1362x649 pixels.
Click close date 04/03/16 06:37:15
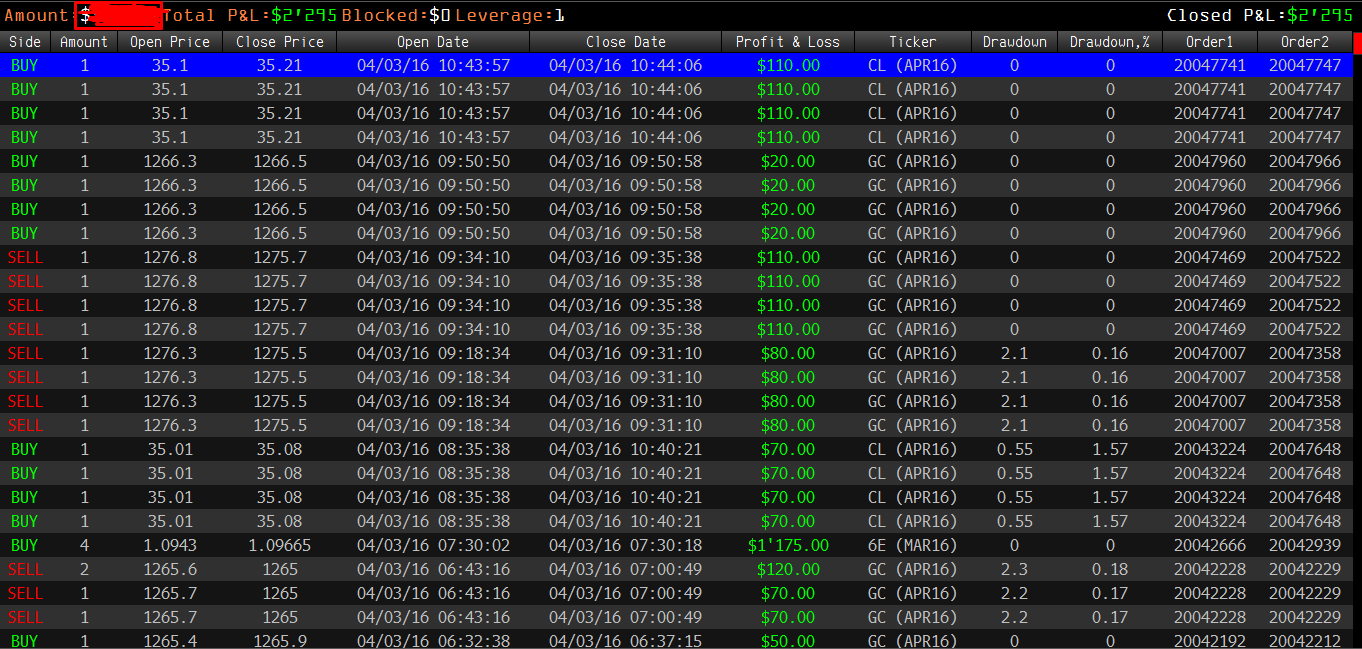coord(625,641)
